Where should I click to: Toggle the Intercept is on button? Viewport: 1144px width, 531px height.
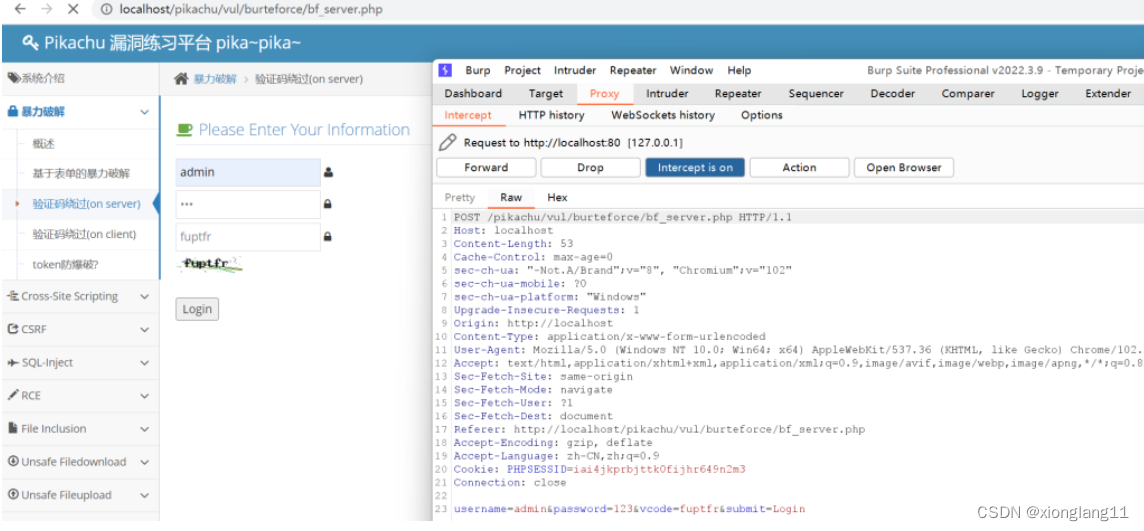pos(695,168)
